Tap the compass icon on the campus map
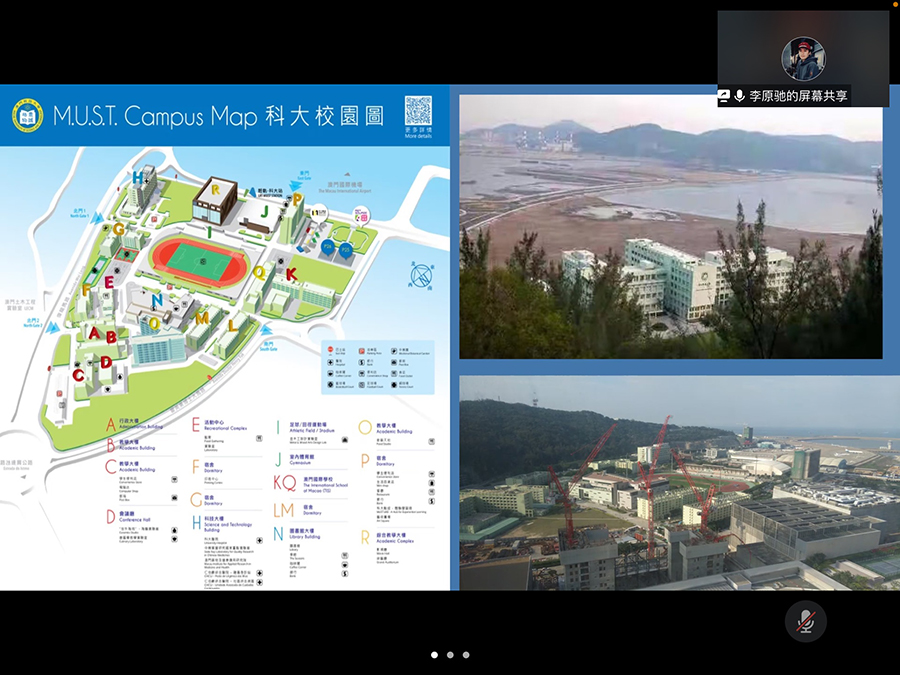 pos(422,276)
